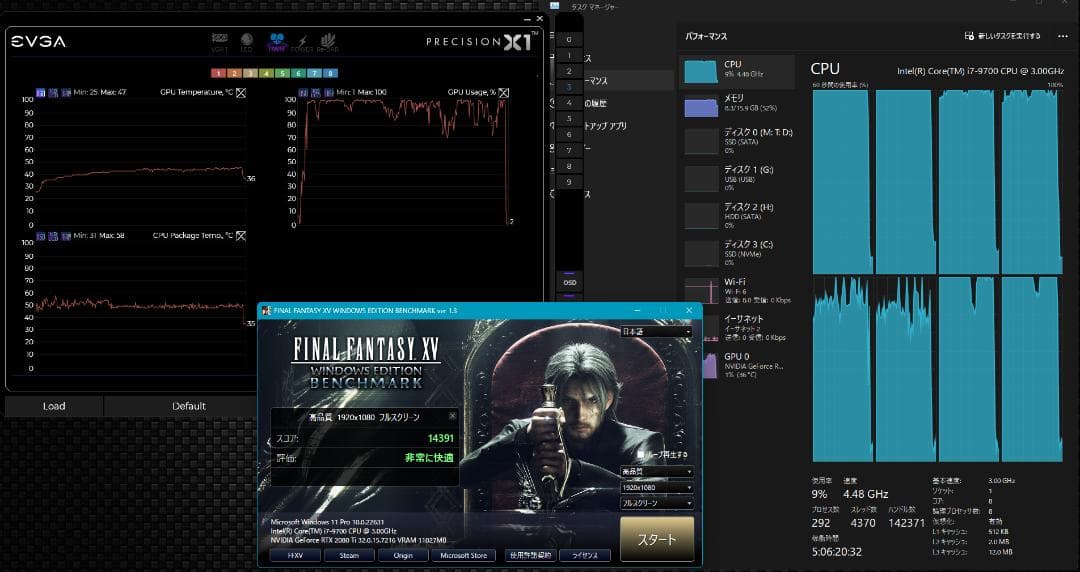This screenshot has height=572, width=1080.
Task: Click the Load button in Precision X1
Action: [x=54, y=406]
